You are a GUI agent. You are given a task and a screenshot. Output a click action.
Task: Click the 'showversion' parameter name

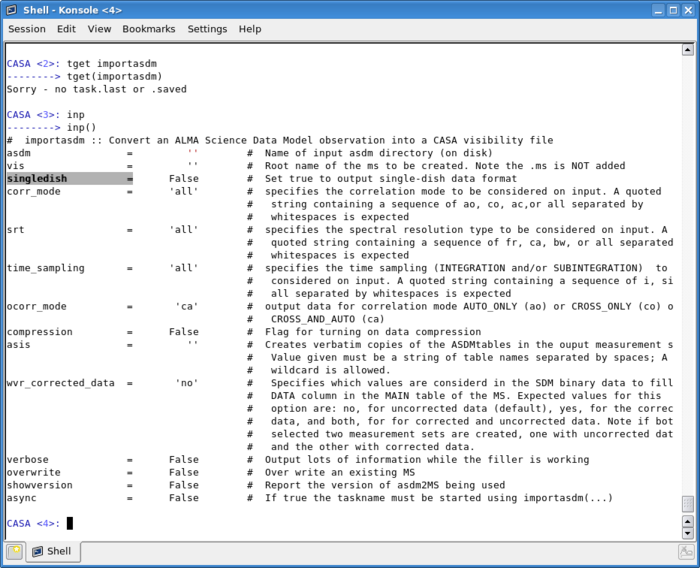tap(40, 485)
